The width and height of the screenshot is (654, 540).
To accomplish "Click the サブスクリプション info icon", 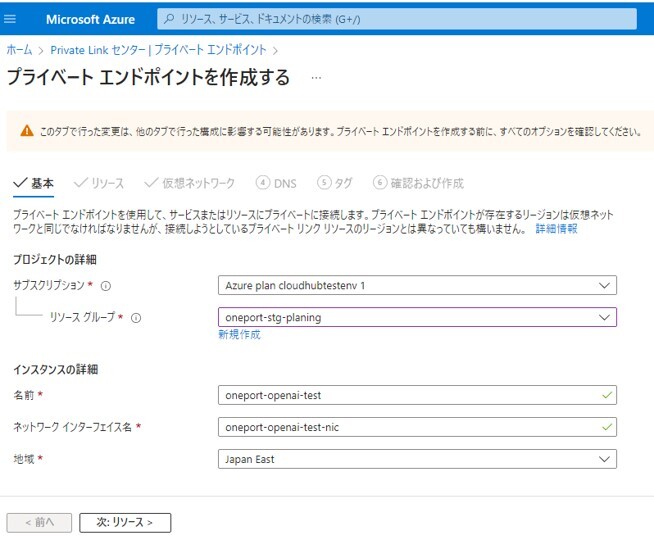I will coord(106,286).
